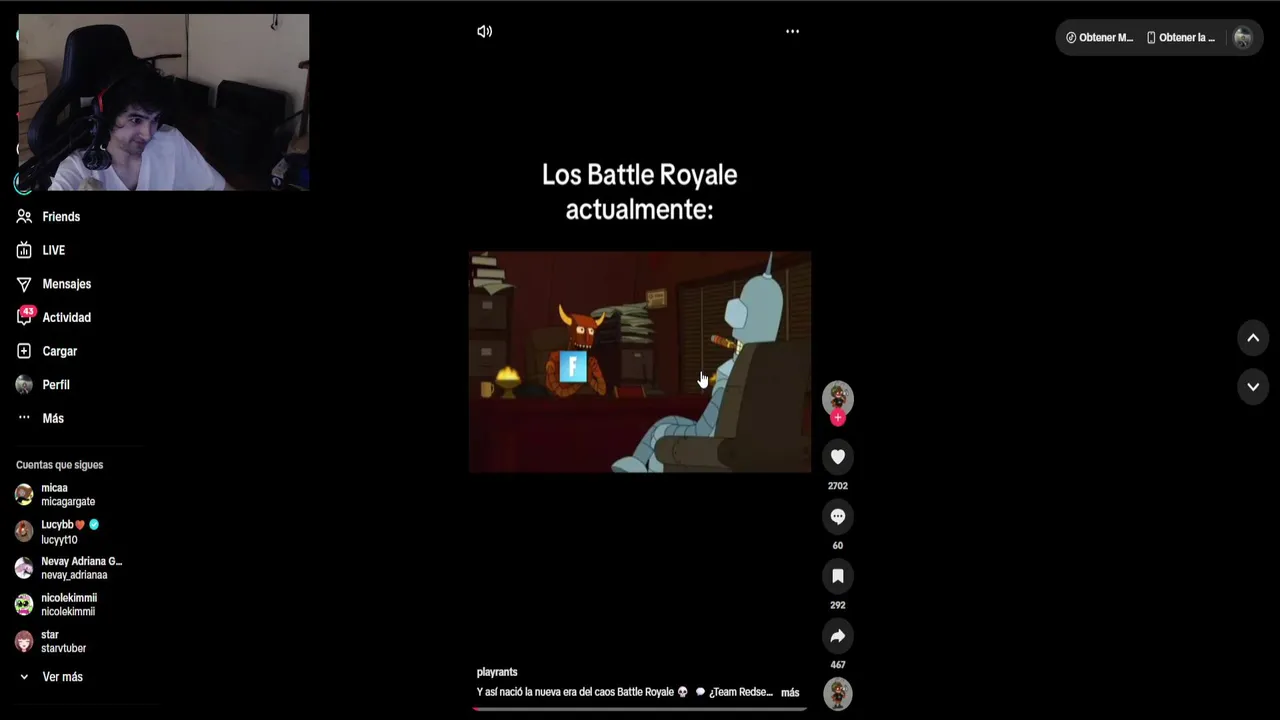
Task: Open comments via the speech bubble icon
Action: tap(838, 517)
